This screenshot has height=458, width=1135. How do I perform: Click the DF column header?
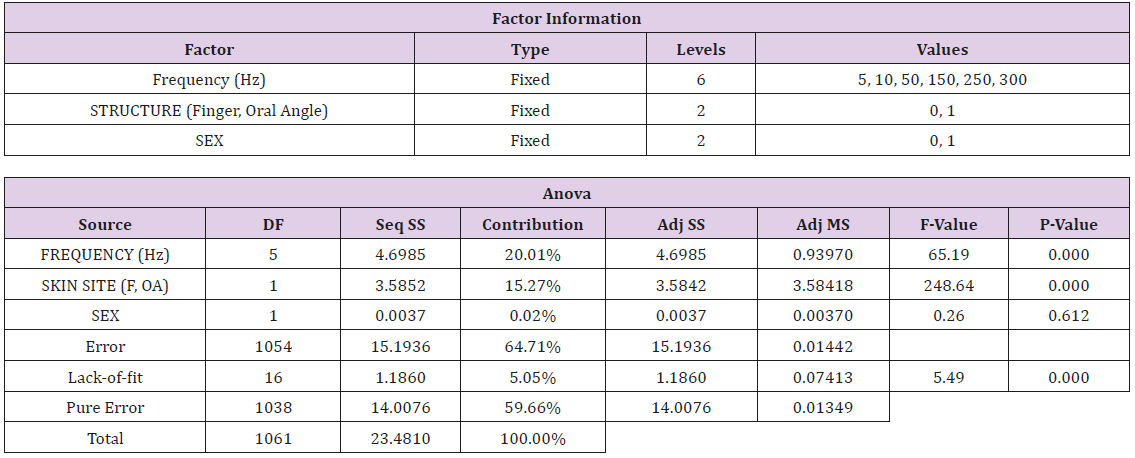click(x=272, y=225)
